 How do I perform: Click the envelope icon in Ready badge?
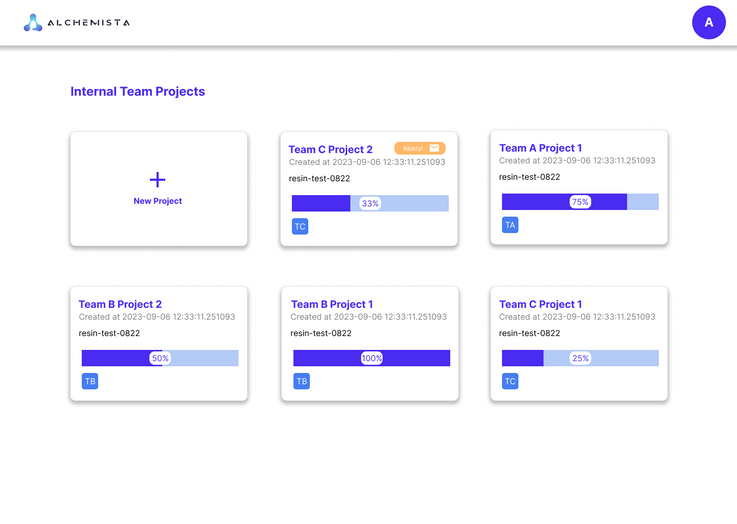click(x=434, y=148)
